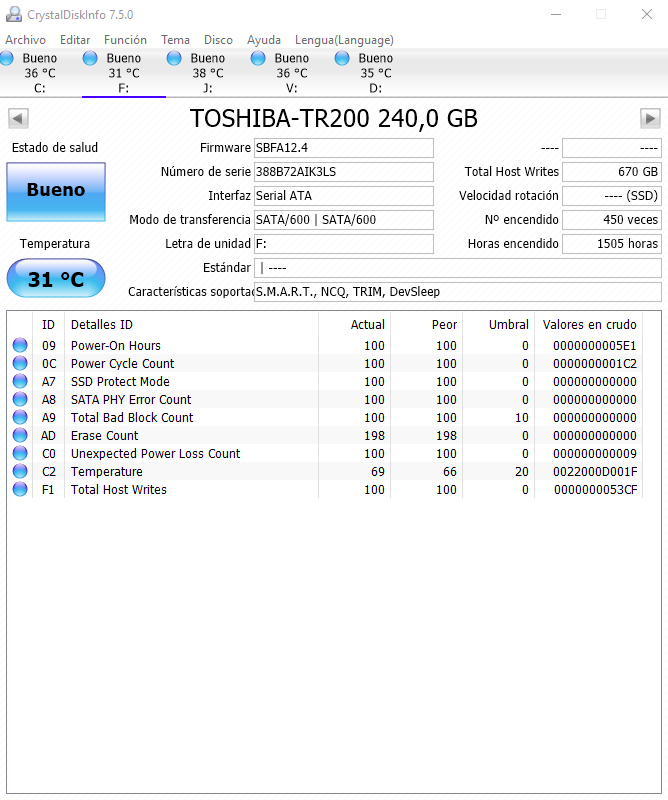Click status orb of F1 Total Host Writes row
The image size is (668, 800).
(20, 489)
